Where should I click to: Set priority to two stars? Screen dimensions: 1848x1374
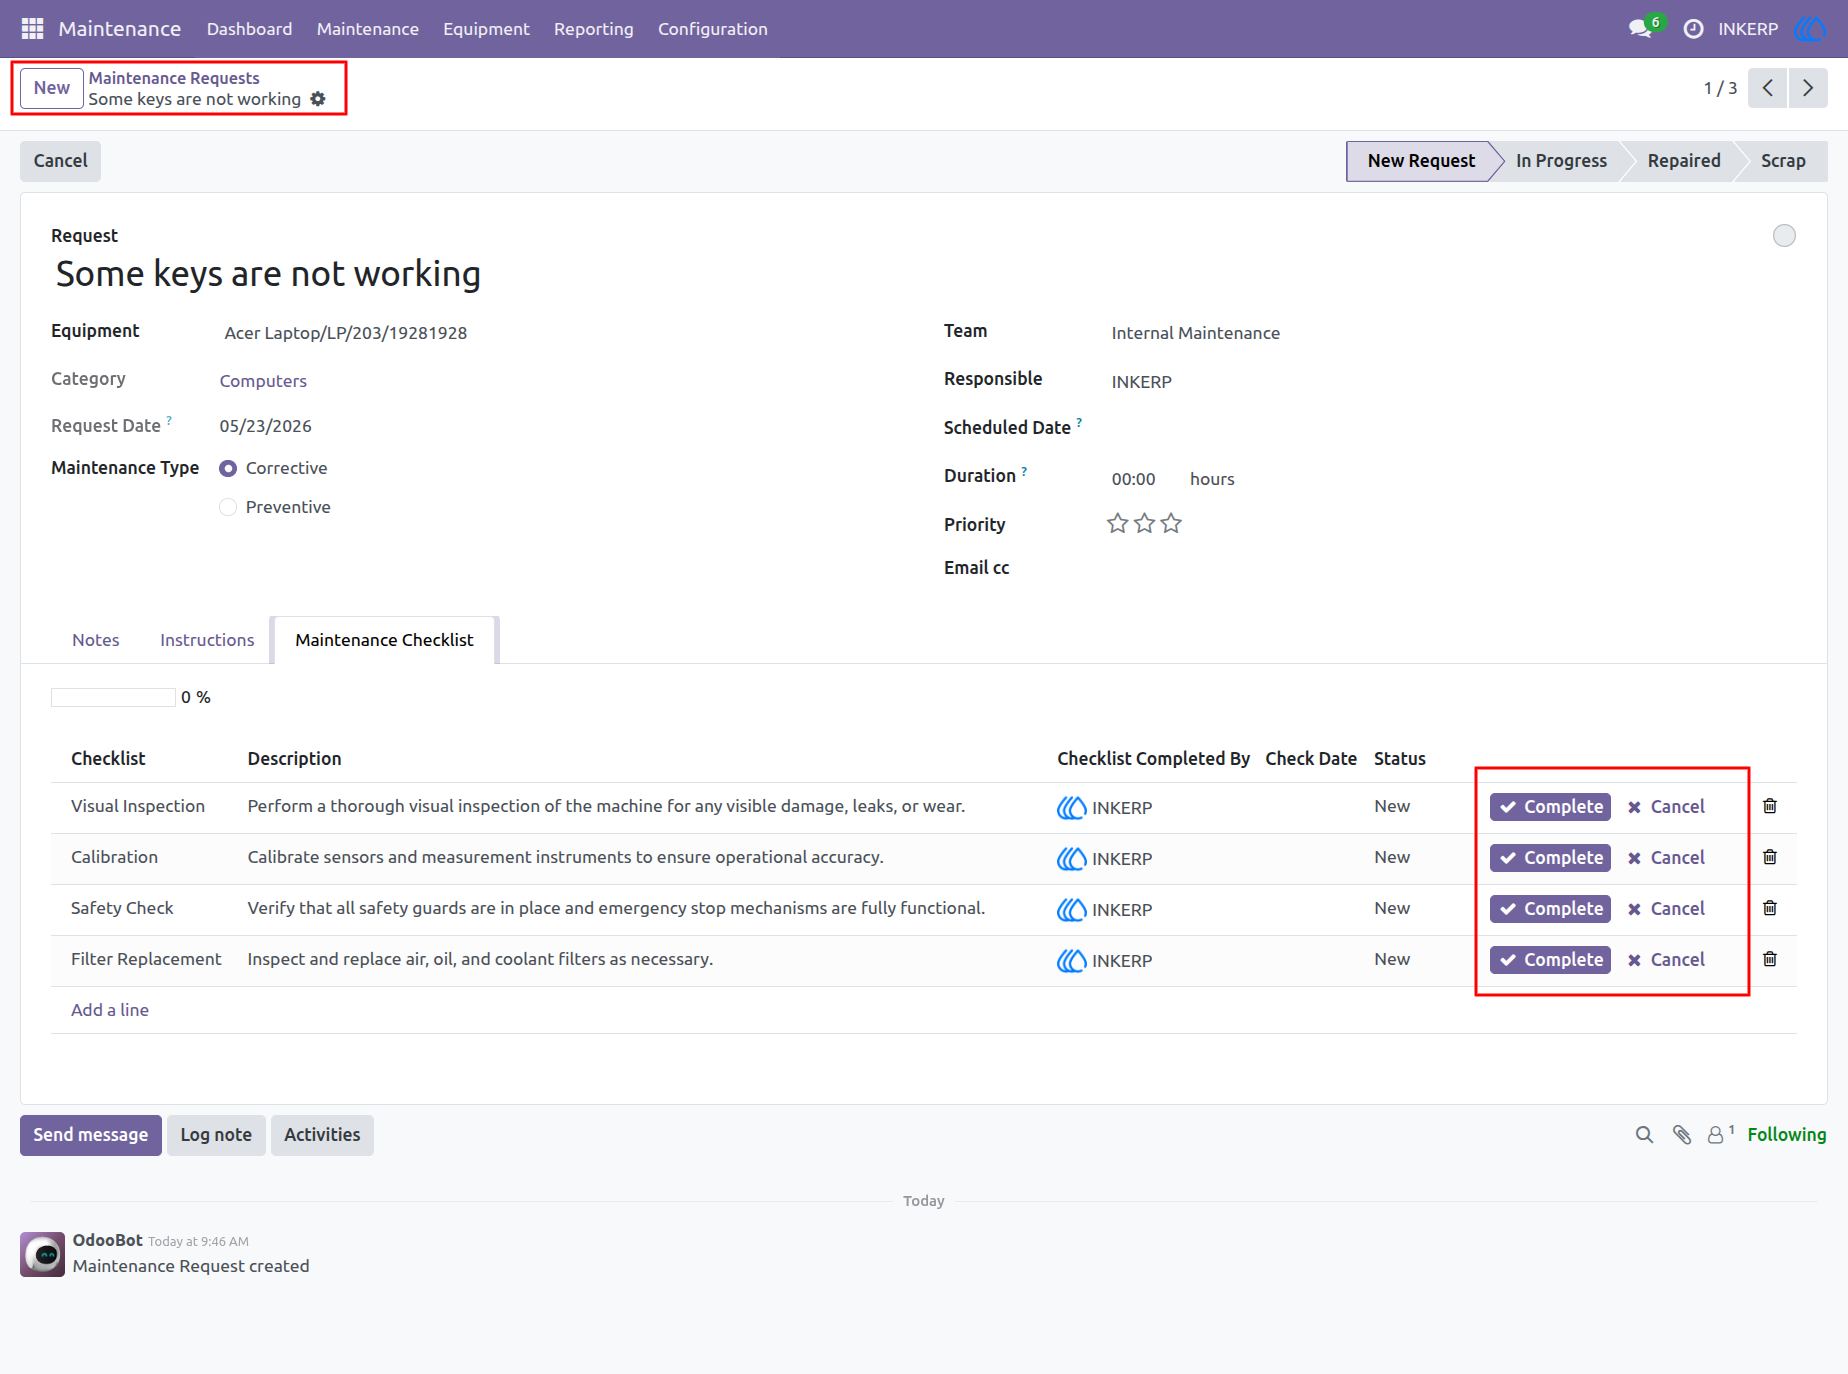tap(1145, 523)
